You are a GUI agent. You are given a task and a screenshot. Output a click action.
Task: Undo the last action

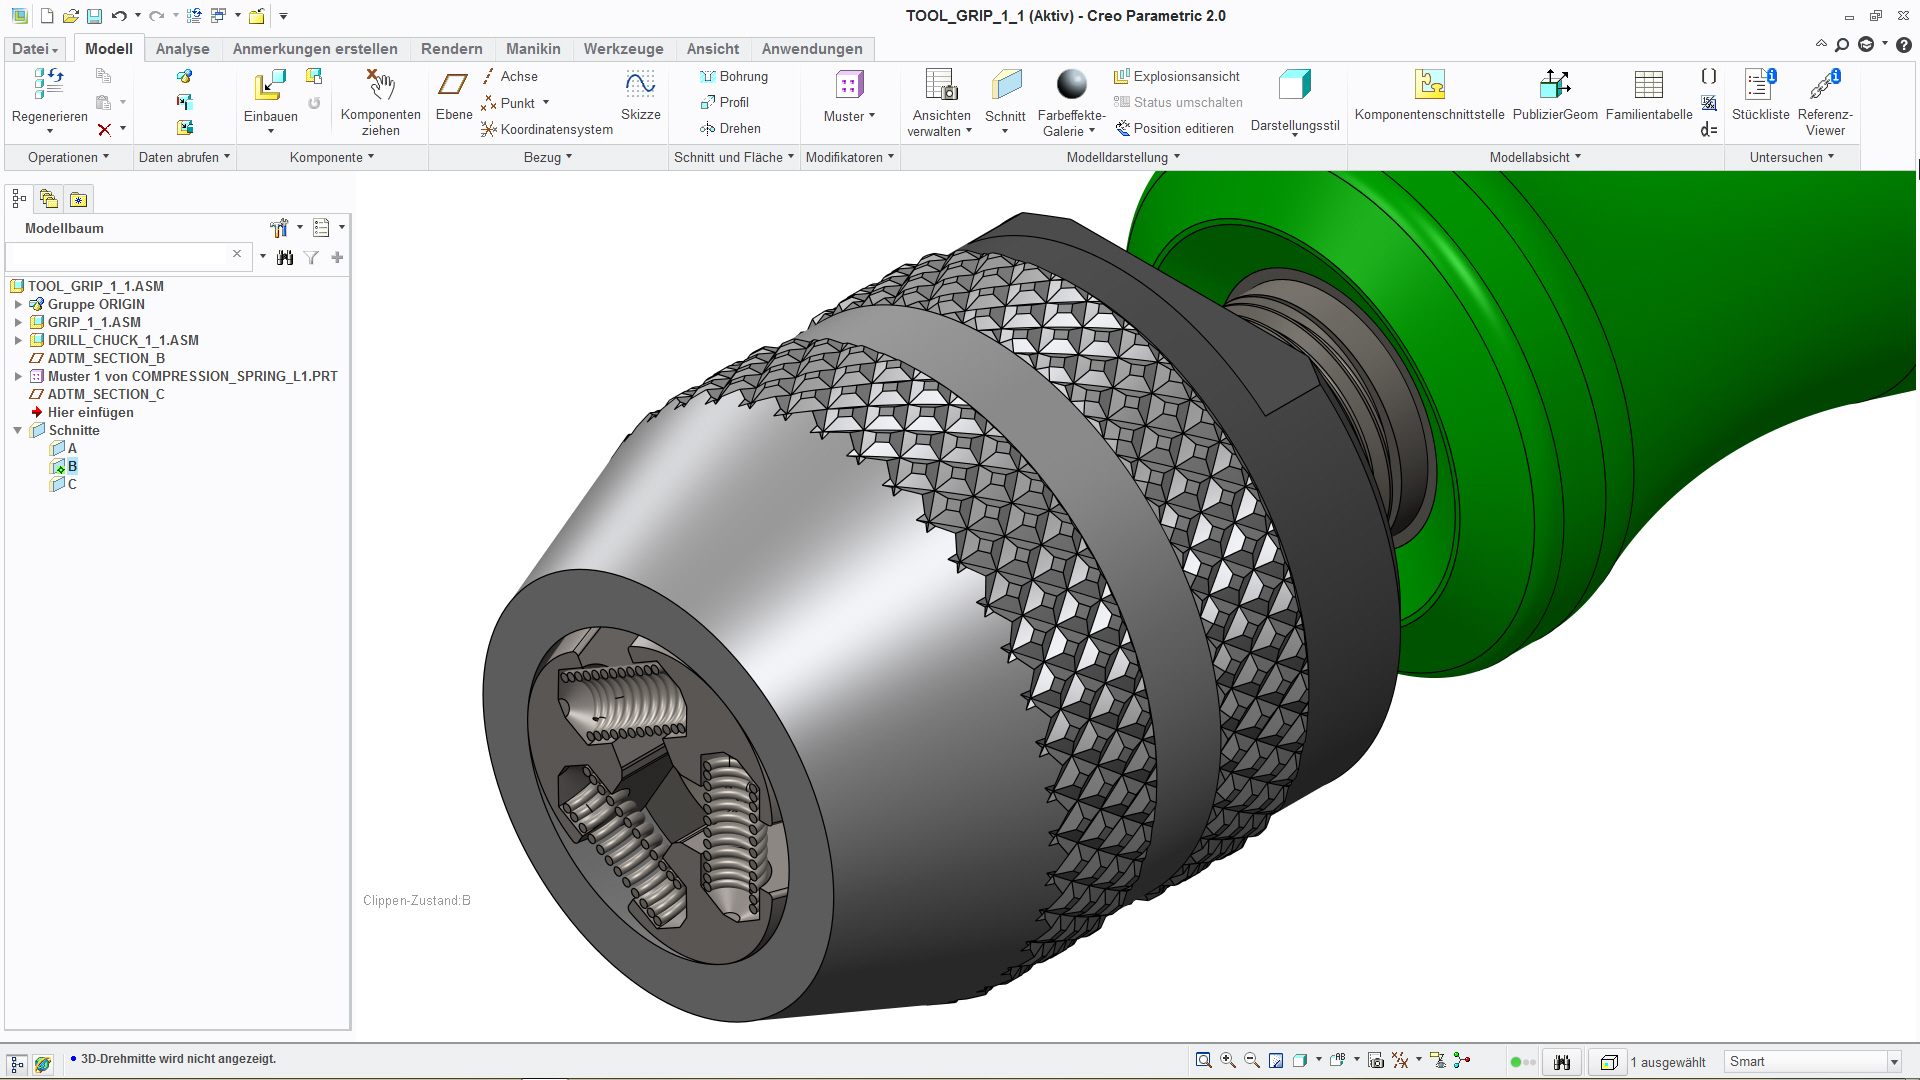(x=119, y=16)
